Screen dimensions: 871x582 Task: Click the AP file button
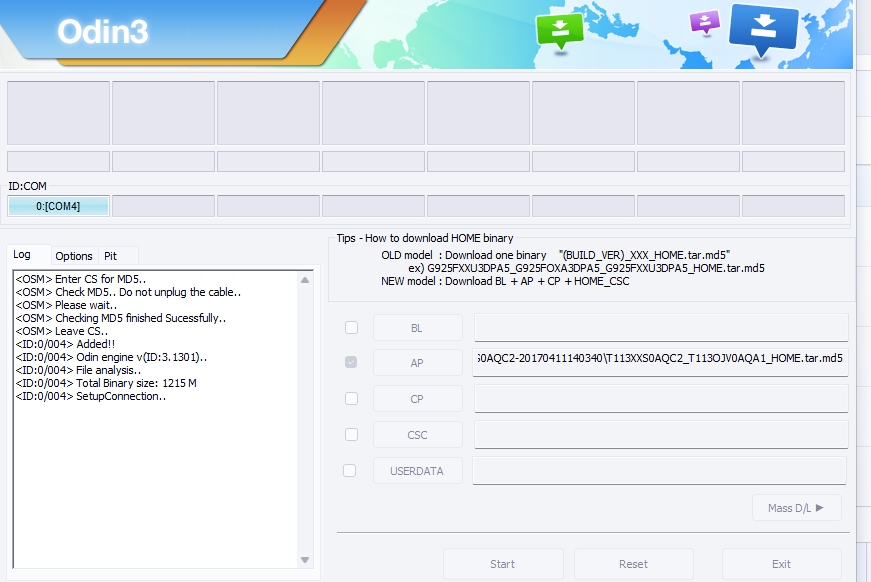tap(417, 363)
